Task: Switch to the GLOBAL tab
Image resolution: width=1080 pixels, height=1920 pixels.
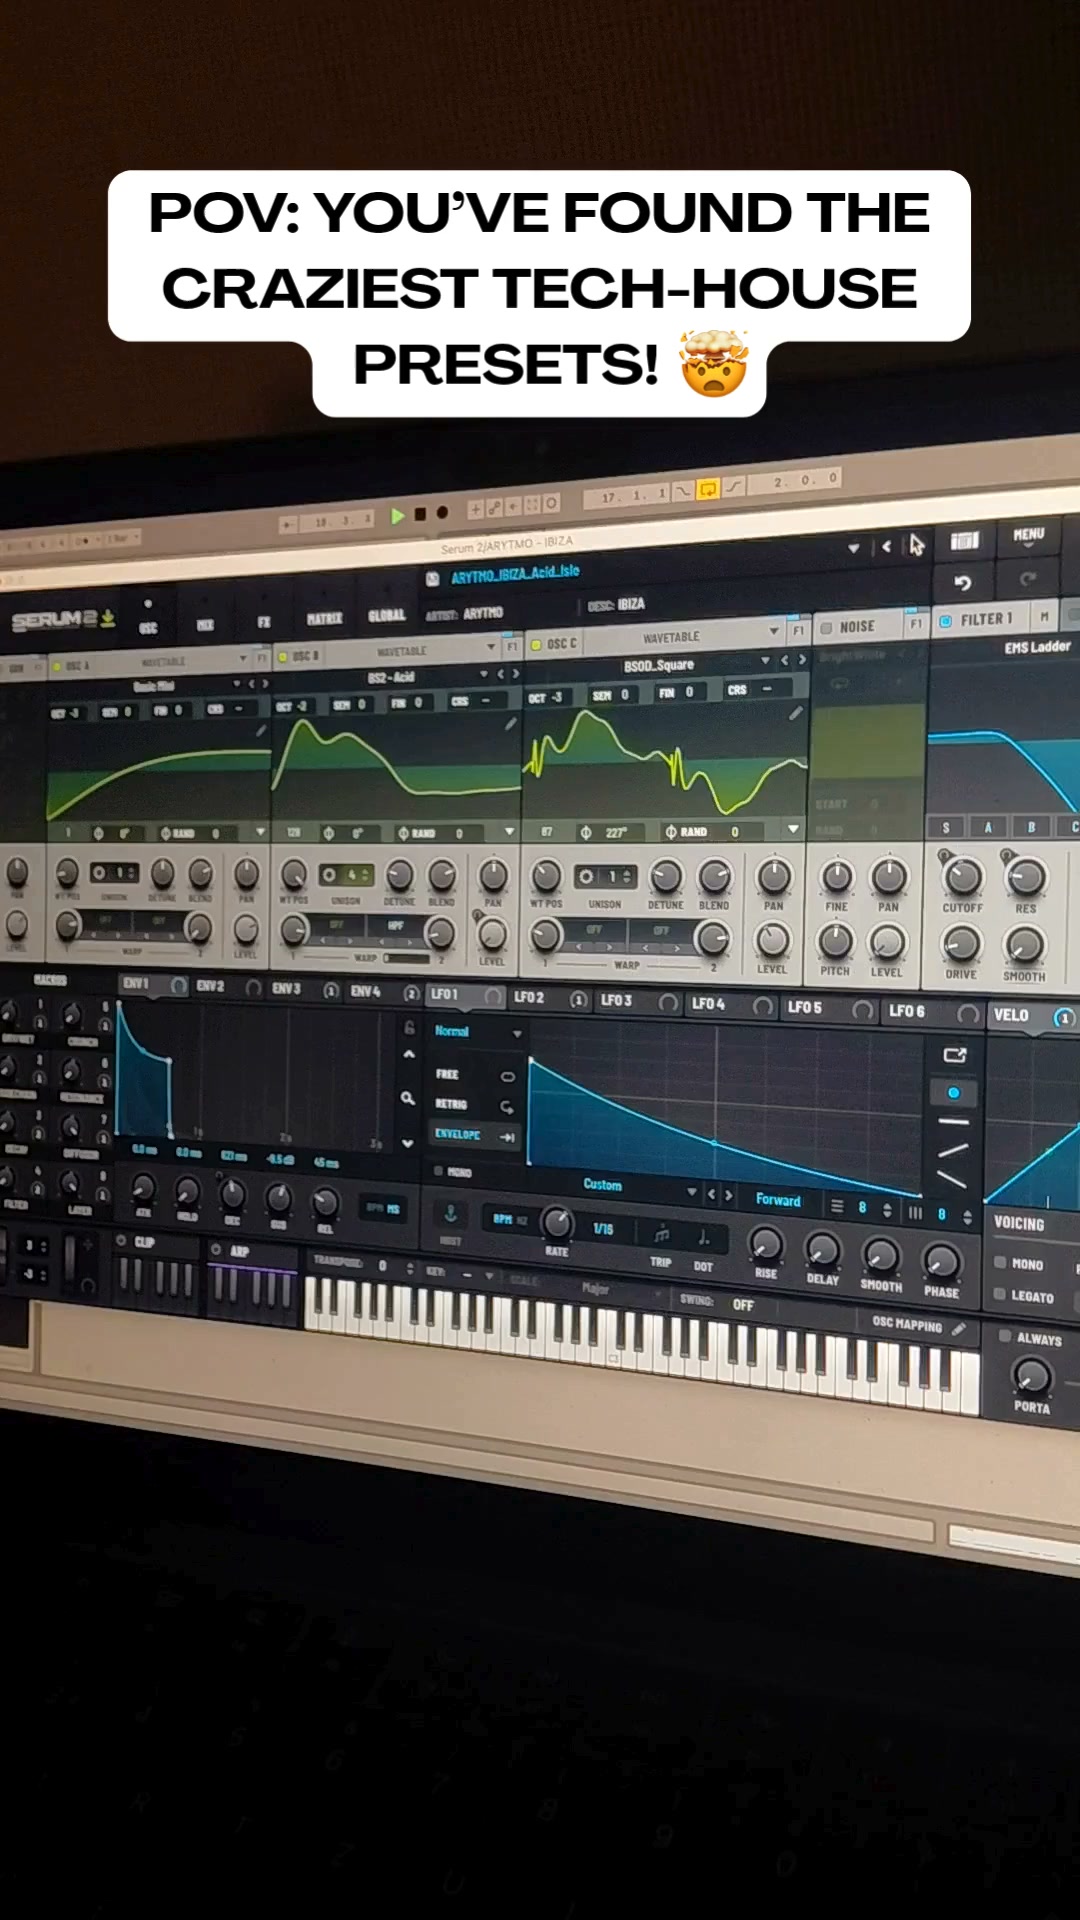Action: 387,616
